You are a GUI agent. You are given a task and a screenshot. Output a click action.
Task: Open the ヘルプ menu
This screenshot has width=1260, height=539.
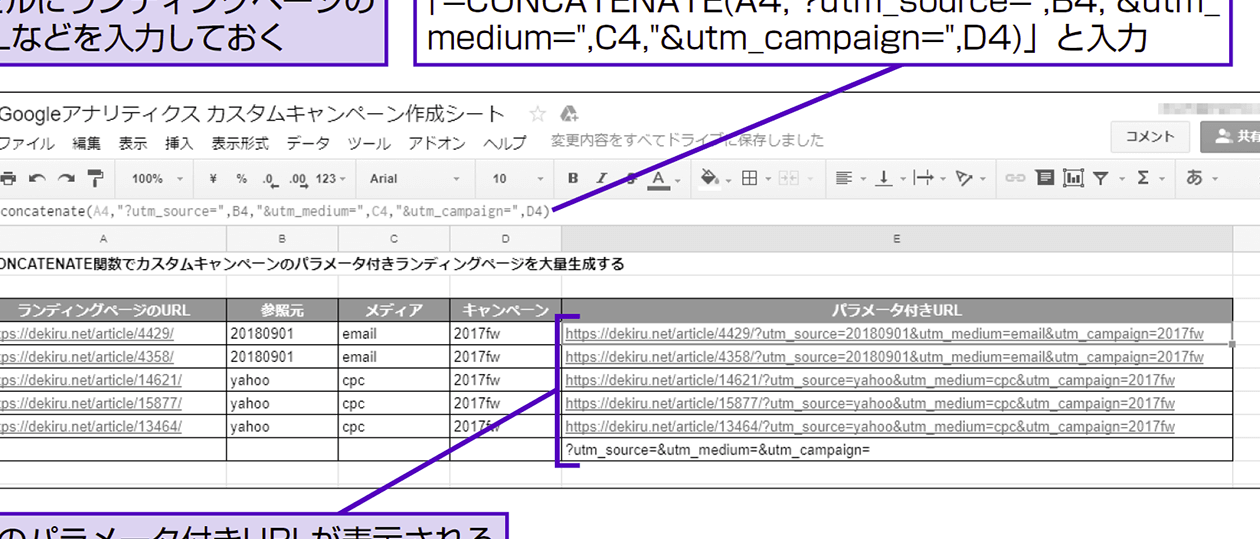[505, 143]
